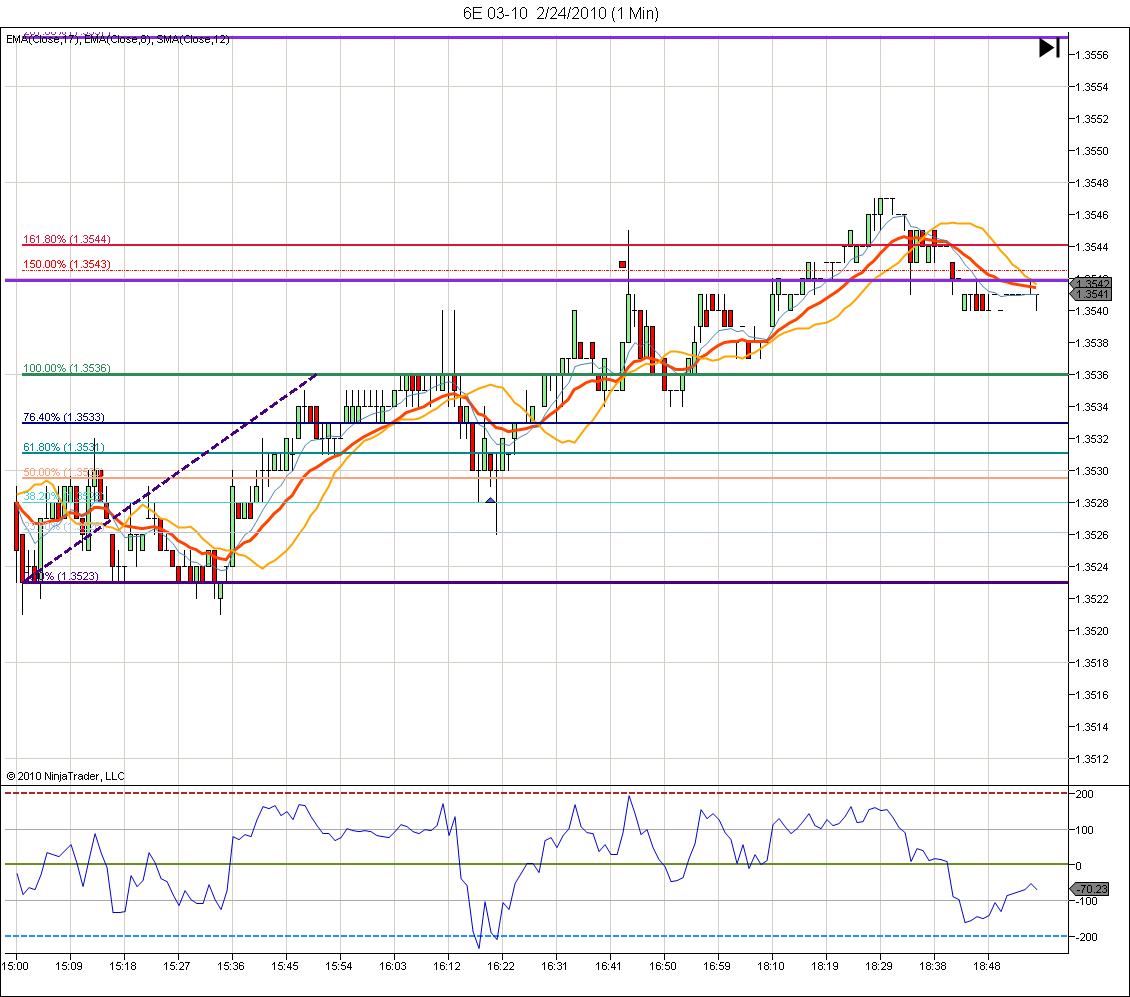The height and width of the screenshot is (997, 1130).
Task: Click the blue dashed -200 oscillator line
Action: (x=536, y=936)
